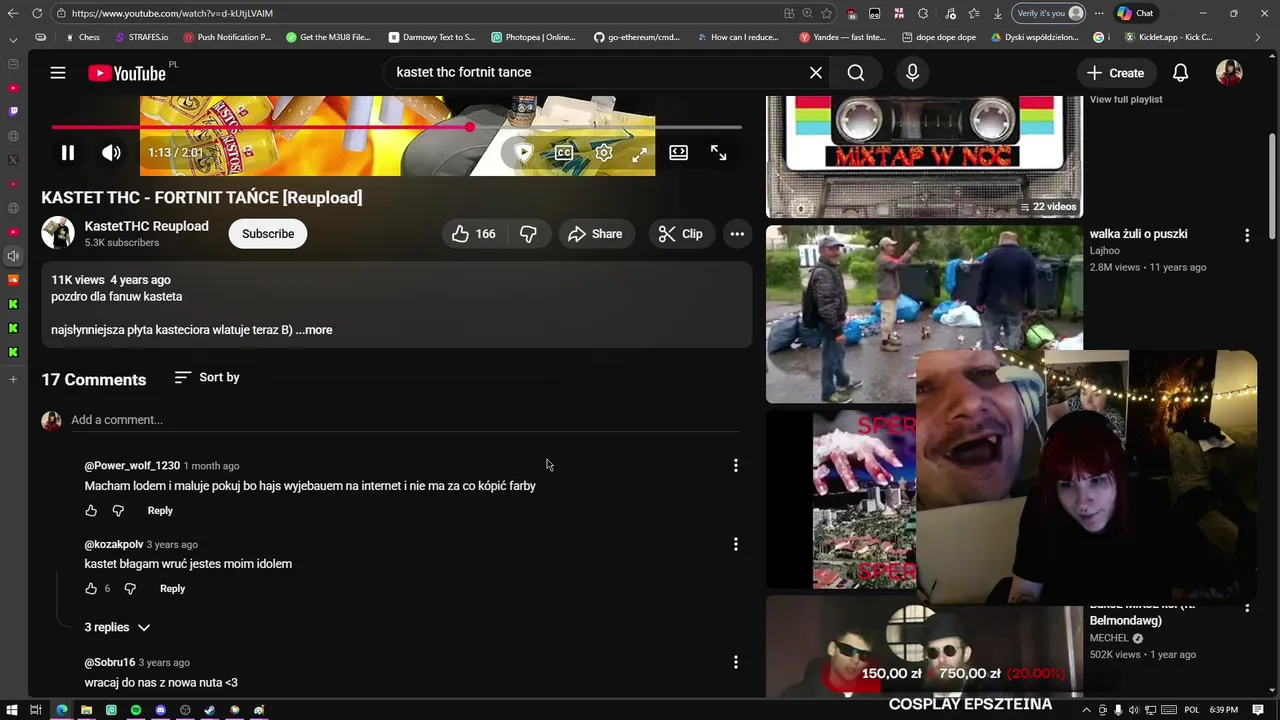Viewport: 1280px width, 720px height.
Task: Open Chess bookmark
Action: tap(82, 37)
